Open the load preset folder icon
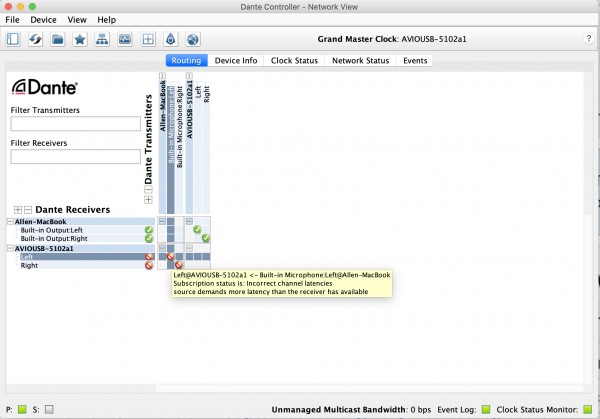The image size is (600, 419). tap(58, 39)
